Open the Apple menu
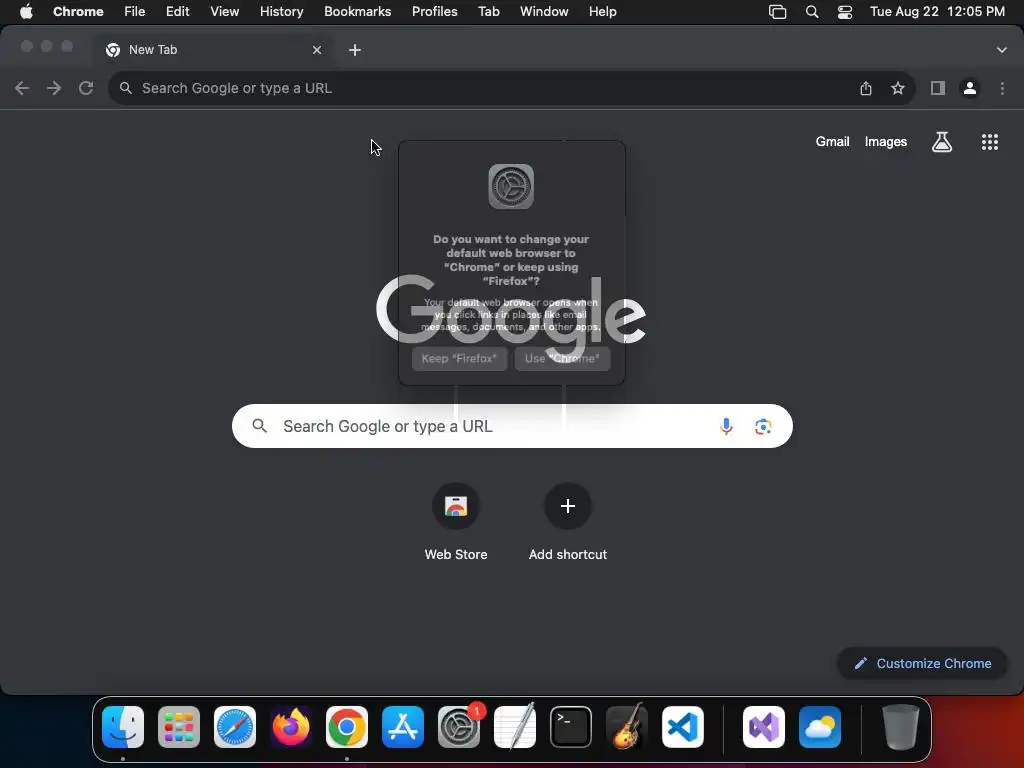1024x768 pixels. tap(26, 12)
